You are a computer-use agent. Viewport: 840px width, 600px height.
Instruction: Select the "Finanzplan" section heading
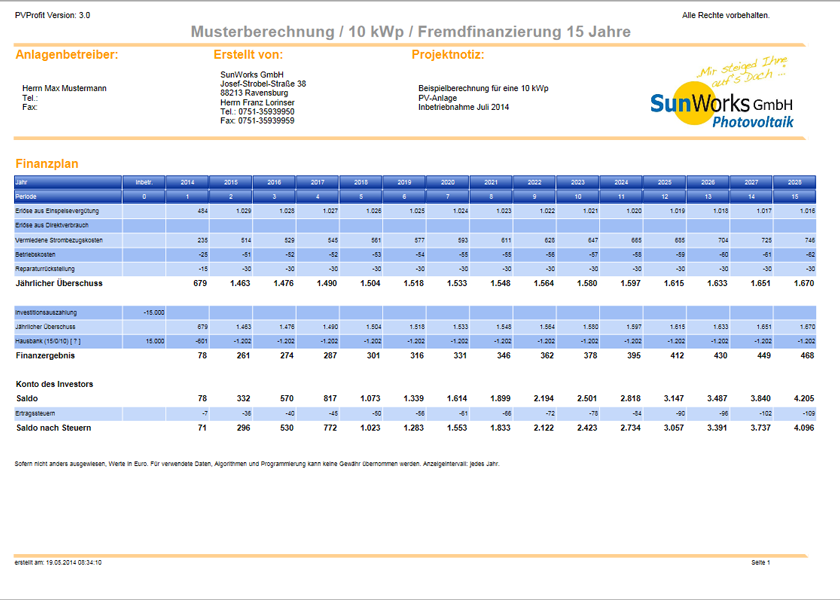point(47,164)
